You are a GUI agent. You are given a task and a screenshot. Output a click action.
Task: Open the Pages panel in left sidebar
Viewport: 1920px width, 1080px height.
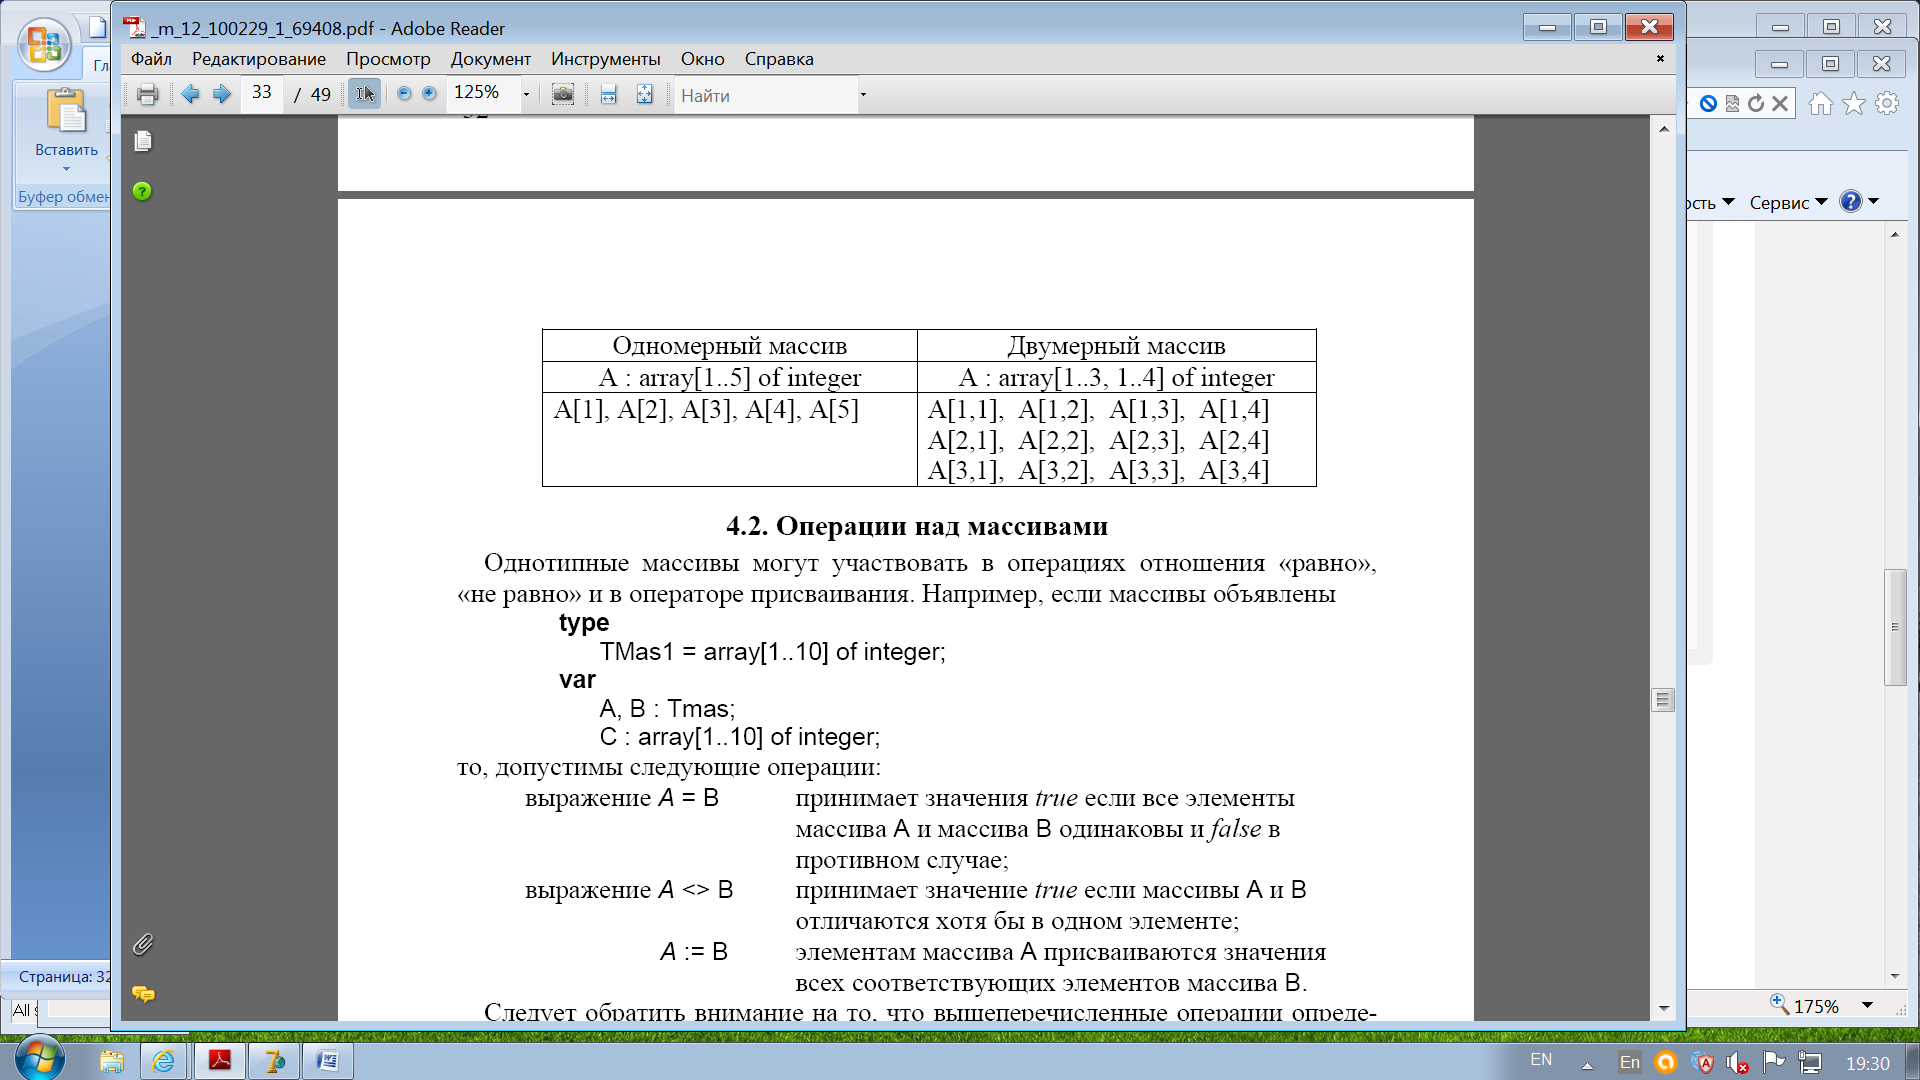pyautogui.click(x=143, y=141)
